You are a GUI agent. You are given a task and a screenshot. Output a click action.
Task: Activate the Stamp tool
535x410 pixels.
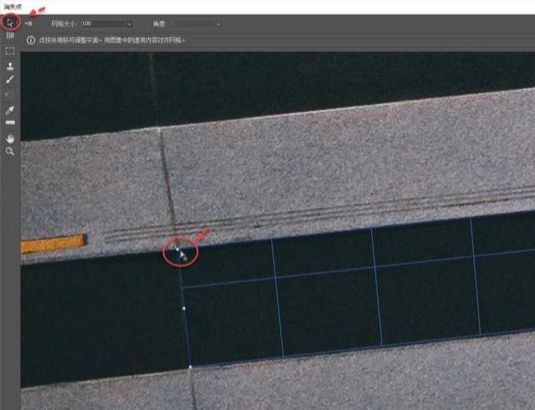(10, 66)
